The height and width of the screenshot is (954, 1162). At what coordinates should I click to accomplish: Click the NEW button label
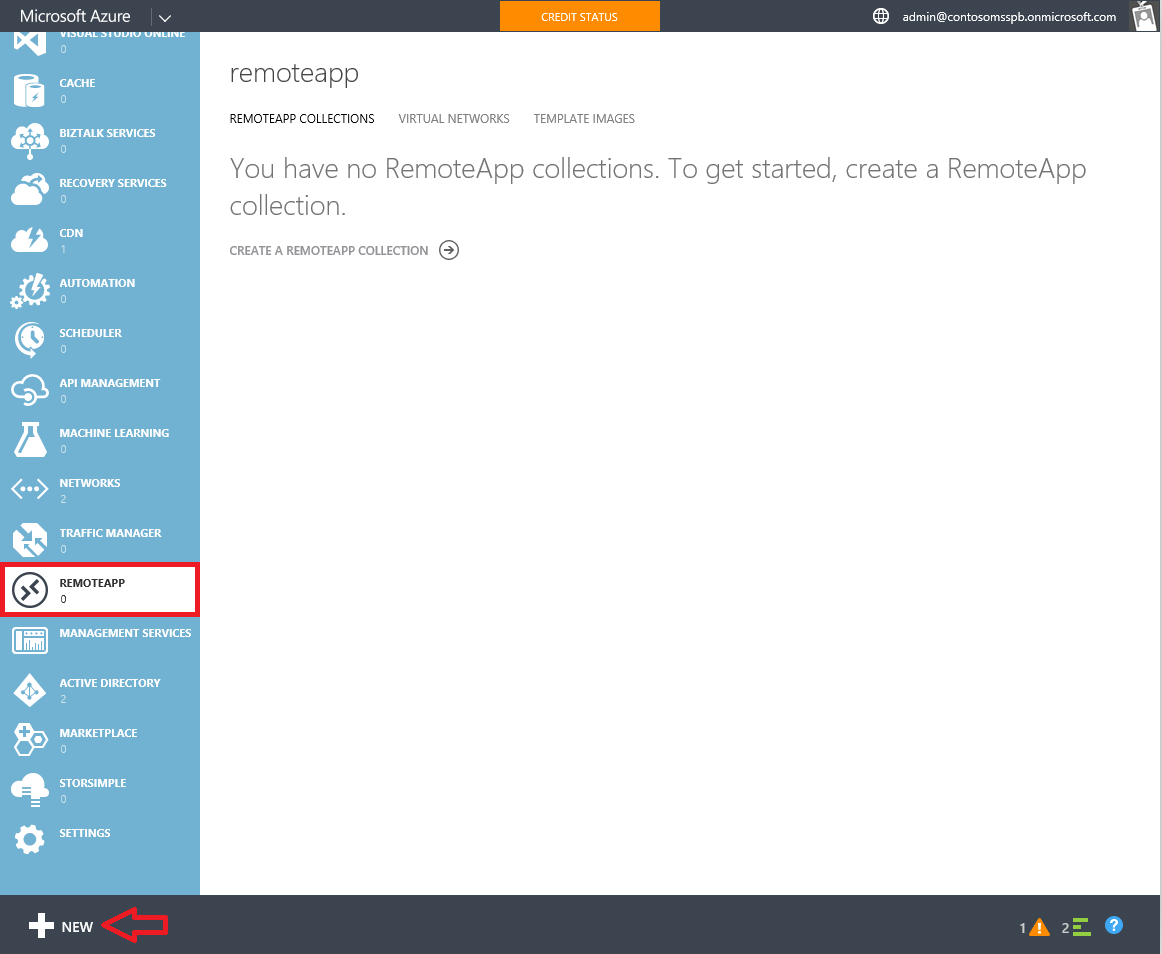[77, 927]
